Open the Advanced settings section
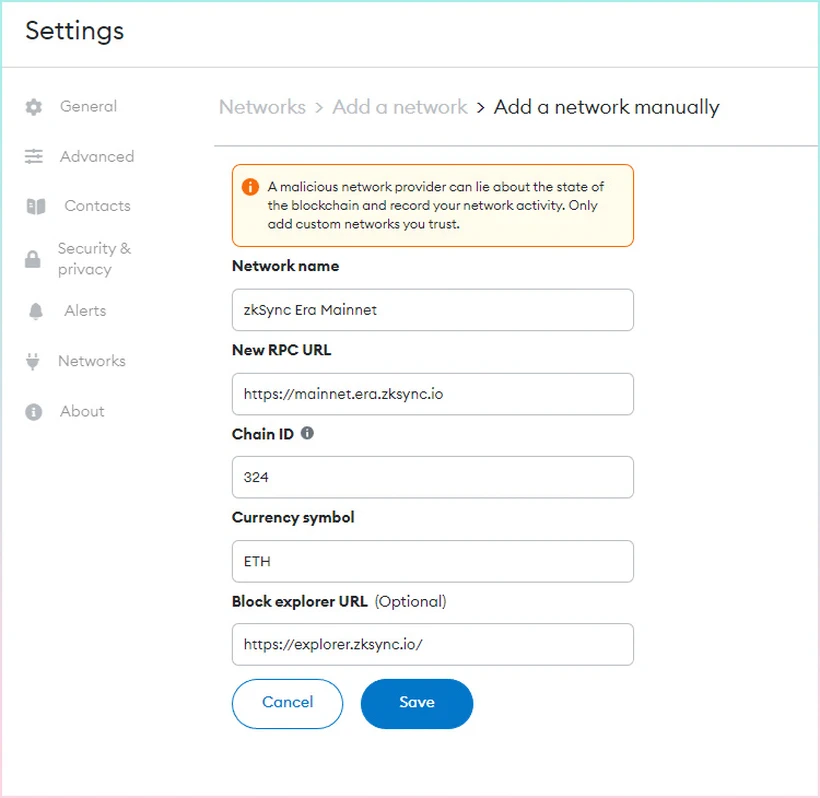Screen dimensions: 820x798 (96, 157)
